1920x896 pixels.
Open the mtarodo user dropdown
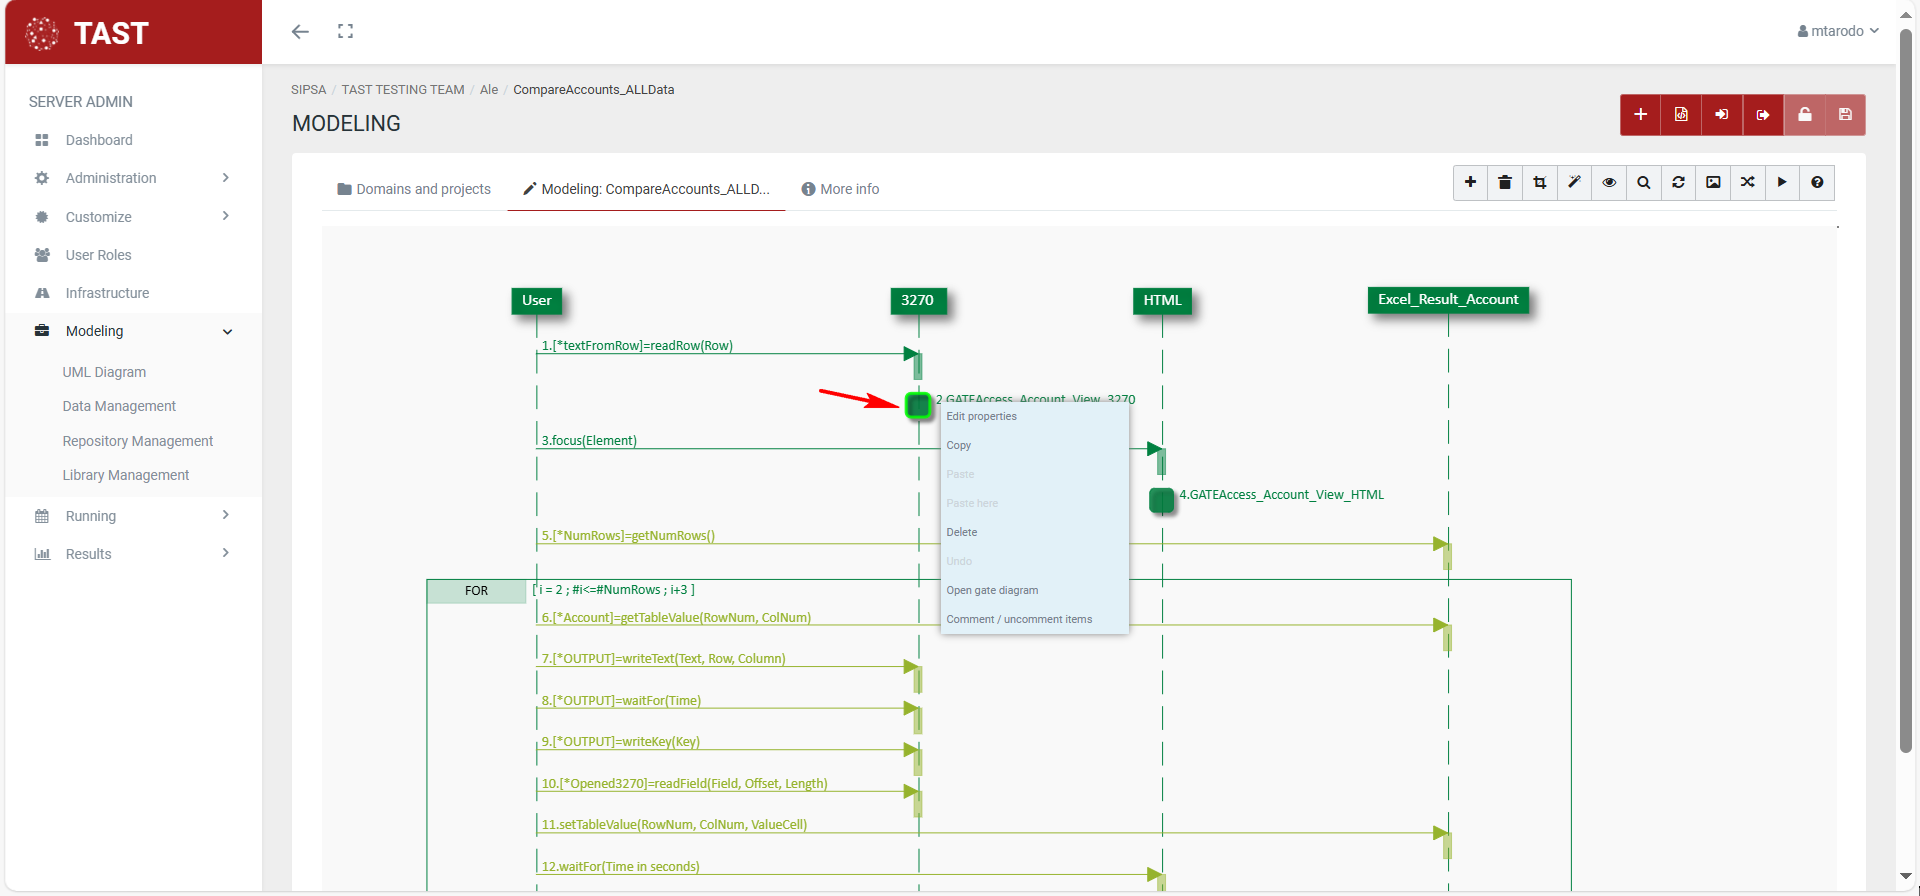[1838, 31]
